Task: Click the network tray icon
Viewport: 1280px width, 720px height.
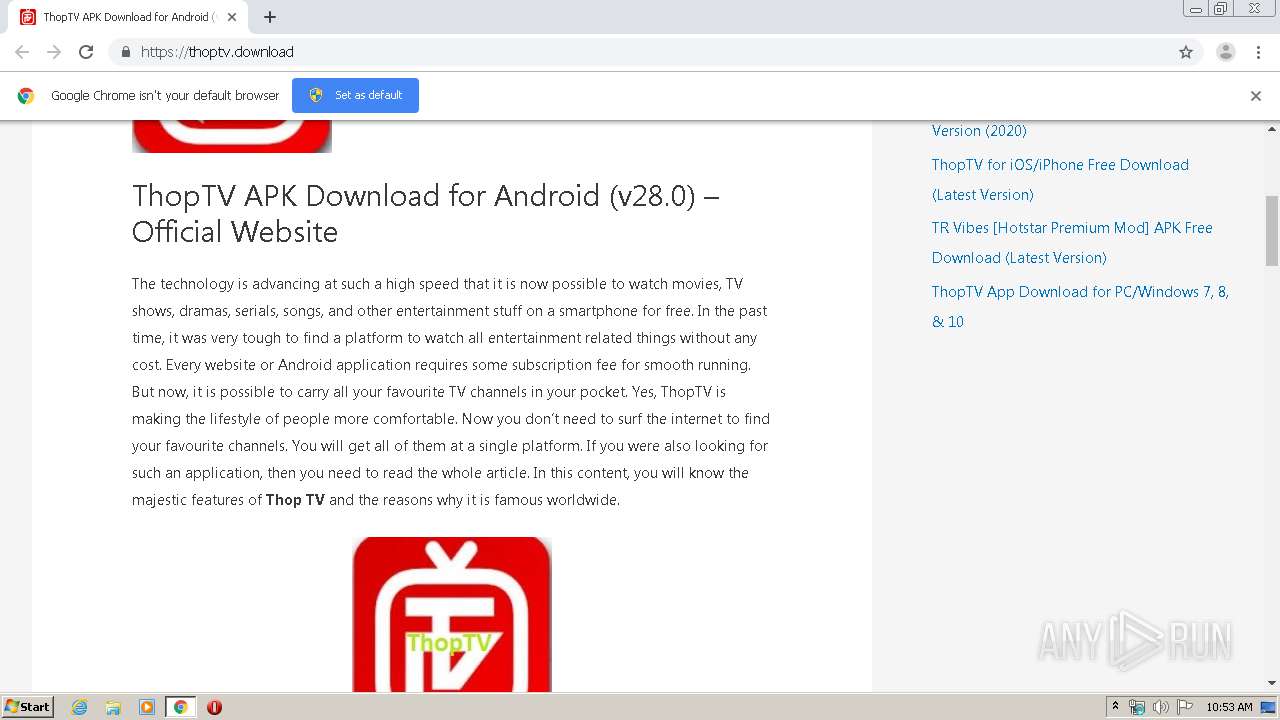Action: click(x=1137, y=707)
